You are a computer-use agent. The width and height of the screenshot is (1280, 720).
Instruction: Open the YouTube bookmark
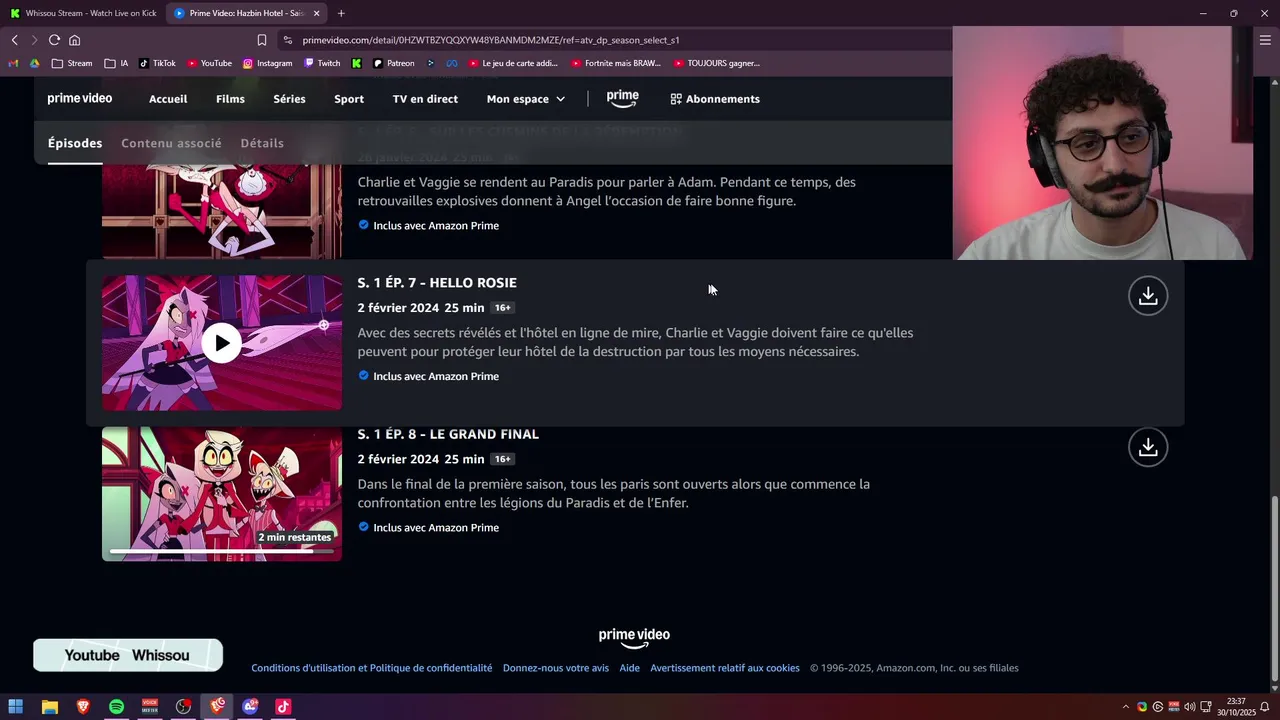click(x=209, y=63)
